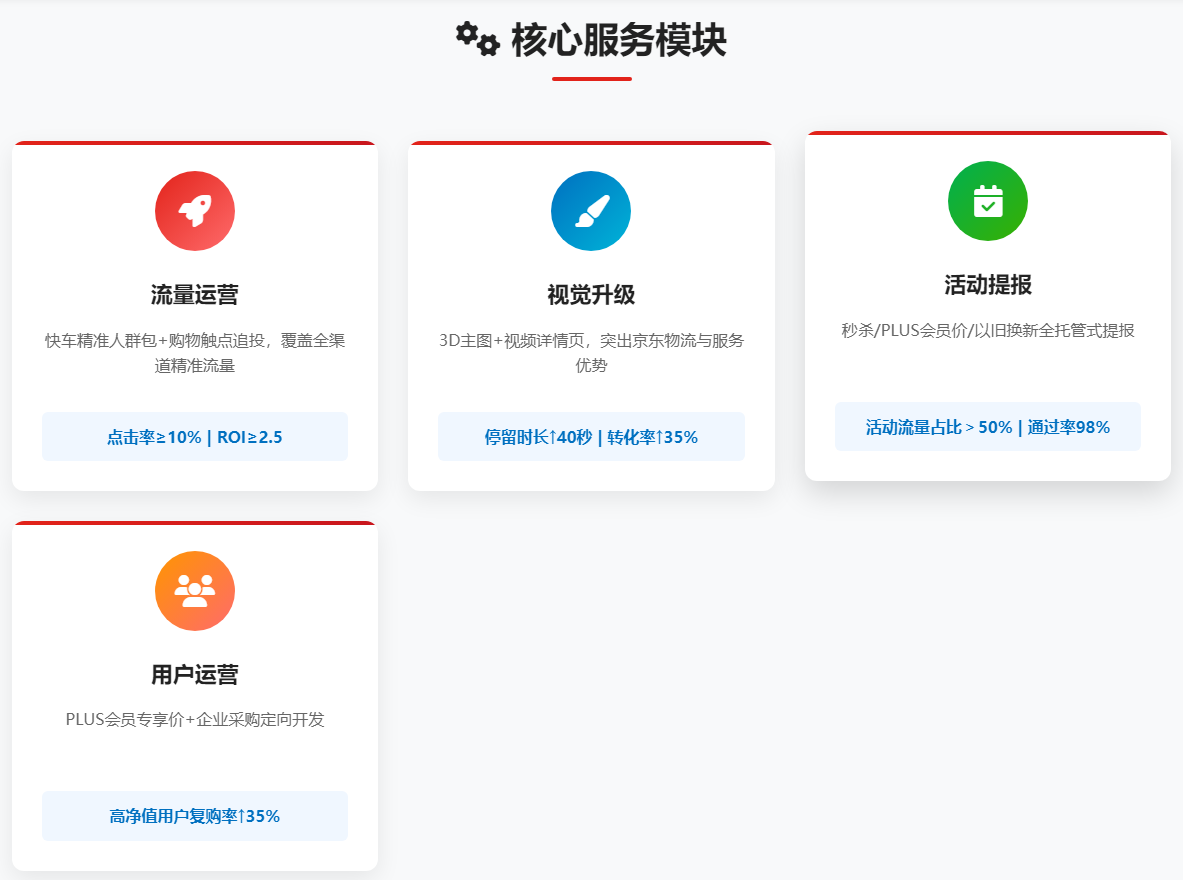
Task: Click the 快车精准人群包 description text
Action: coord(195,353)
